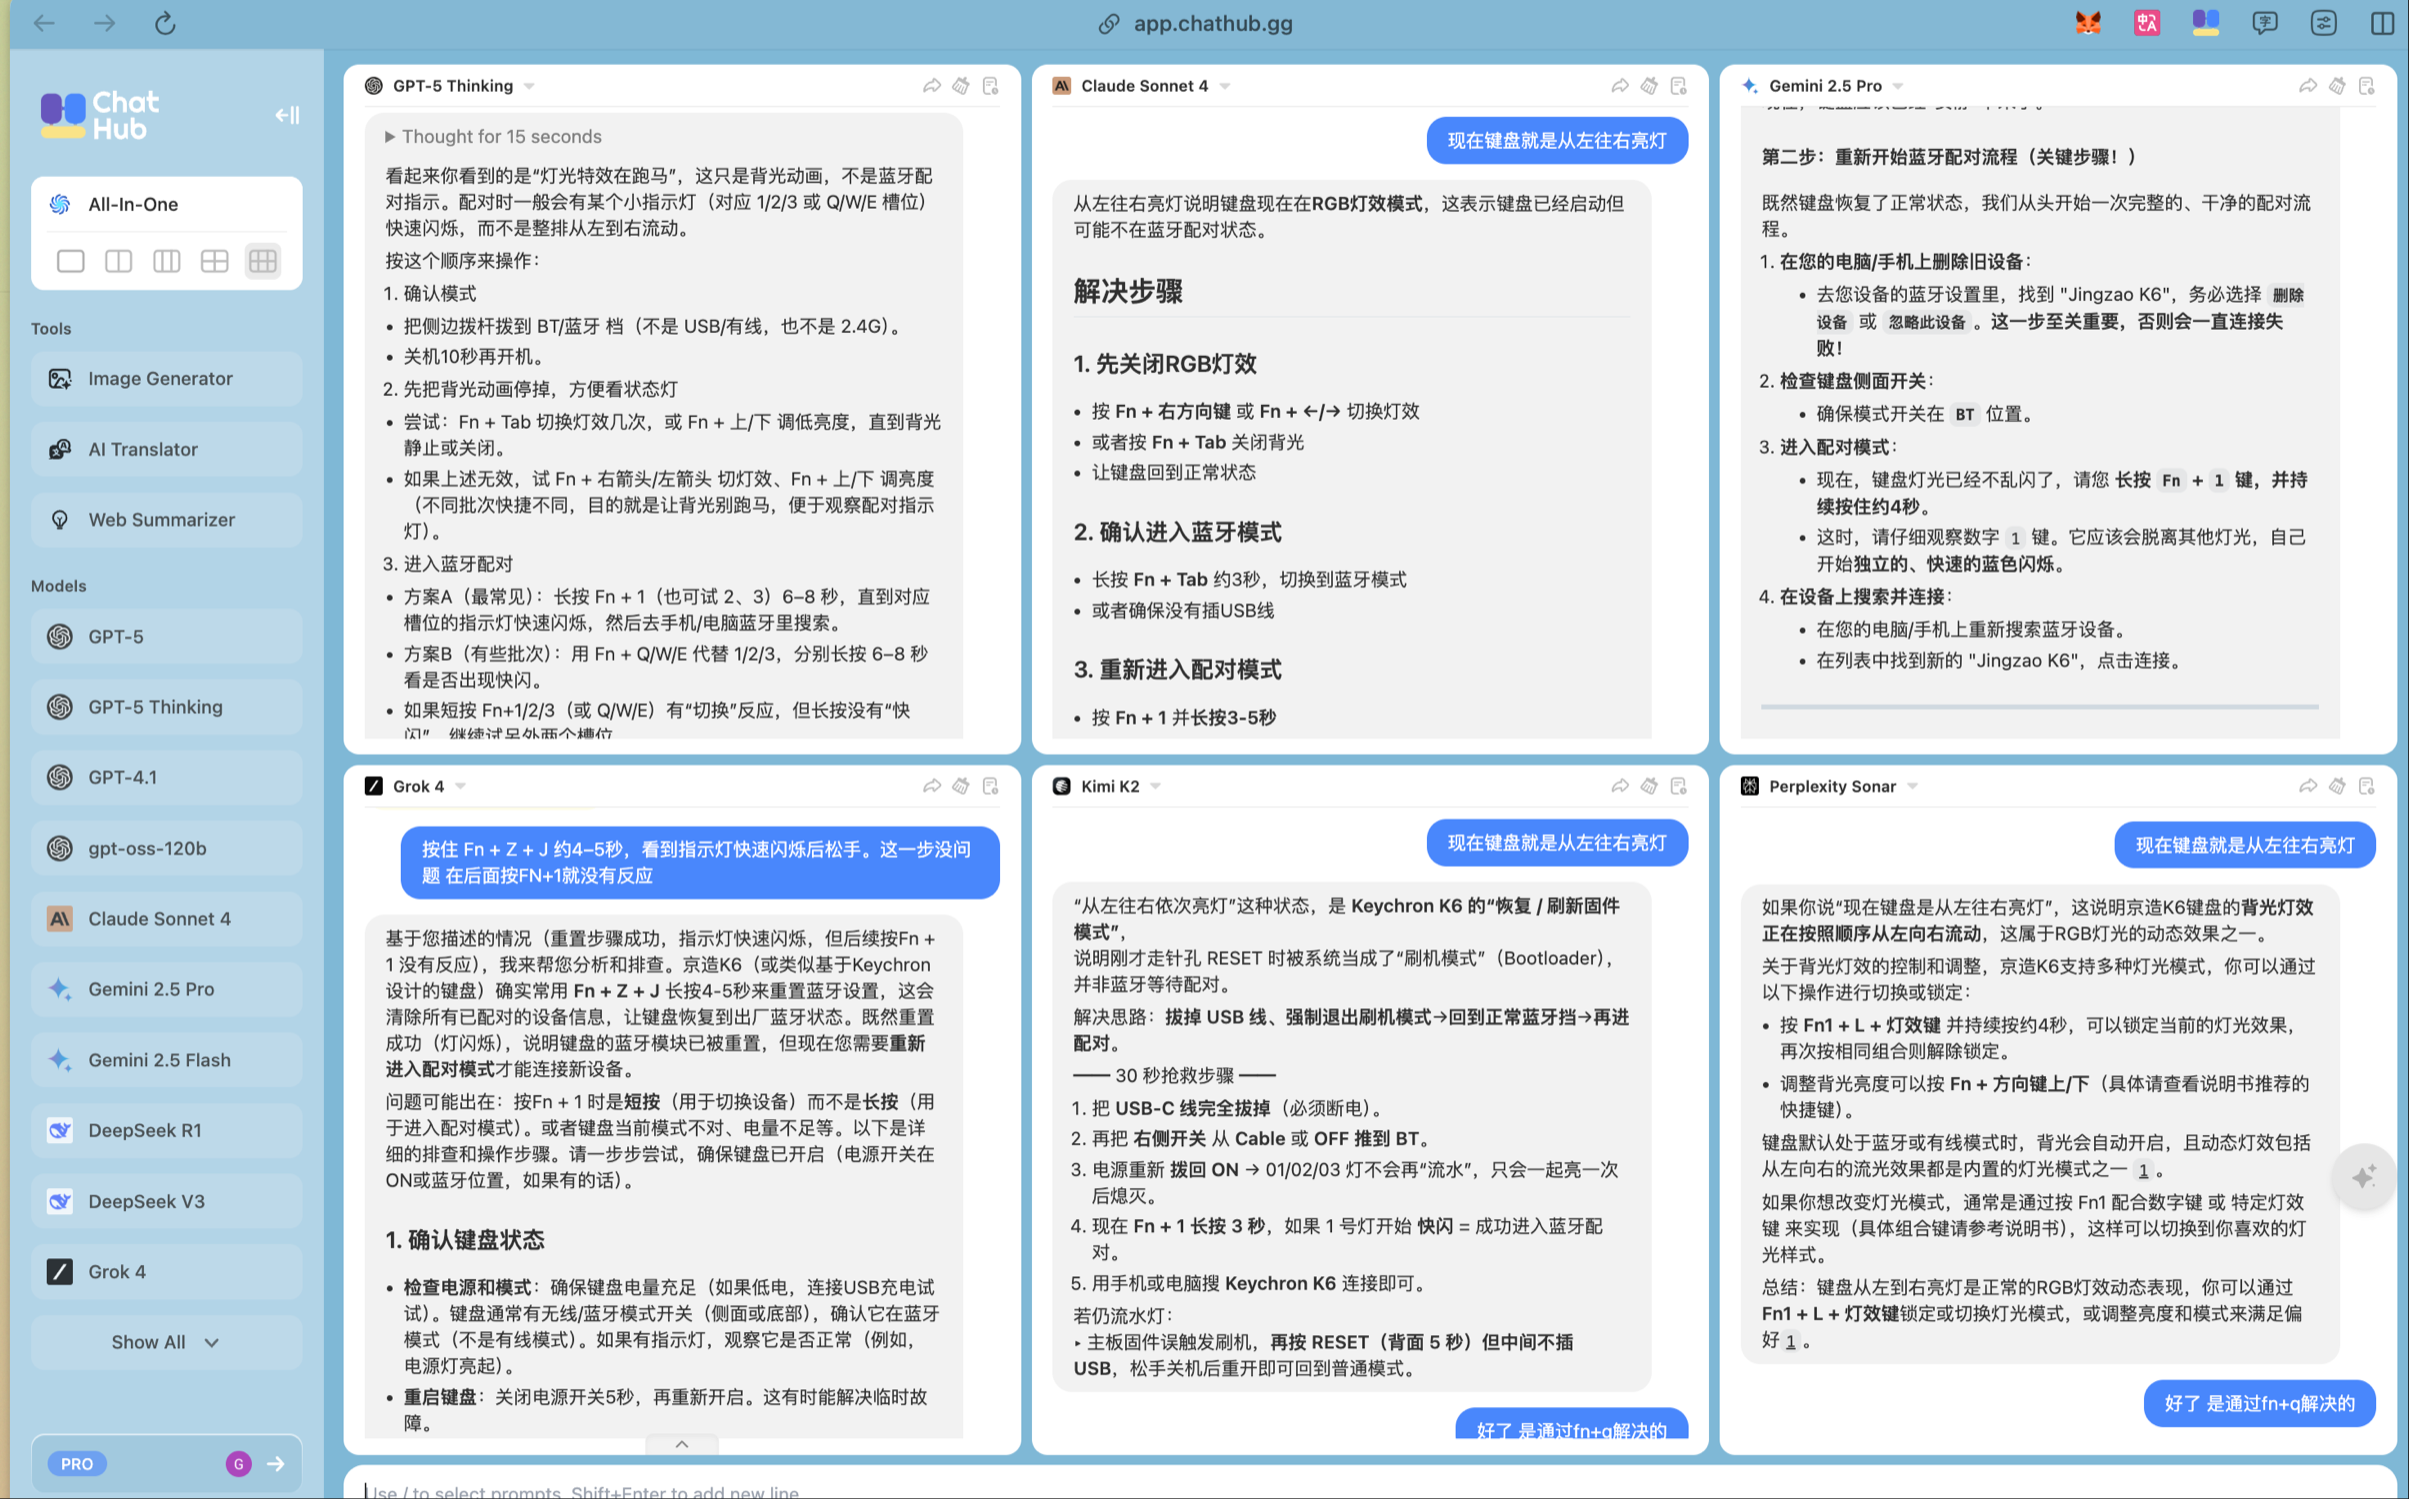This screenshot has width=2409, height=1499.
Task: Select DeepSeek V3 in sidebar
Action: coord(167,1201)
